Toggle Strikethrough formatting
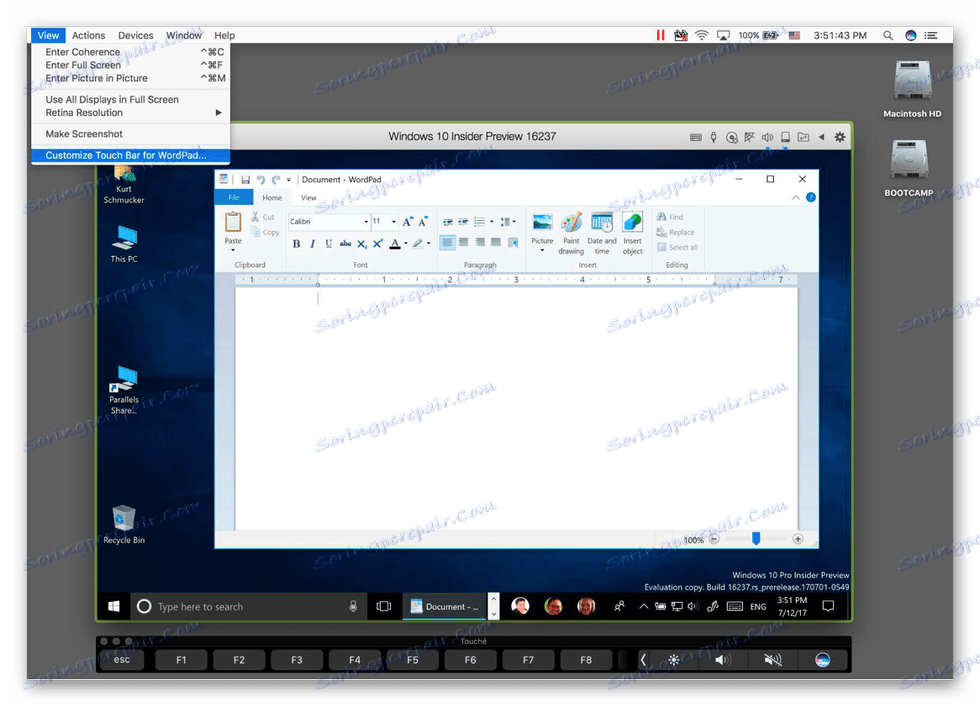Viewport: 980px width, 707px height. (x=345, y=244)
